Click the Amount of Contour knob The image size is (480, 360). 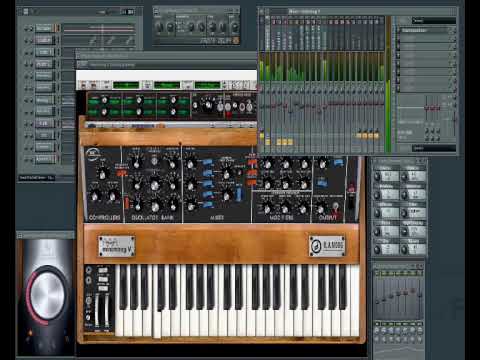(304, 164)
